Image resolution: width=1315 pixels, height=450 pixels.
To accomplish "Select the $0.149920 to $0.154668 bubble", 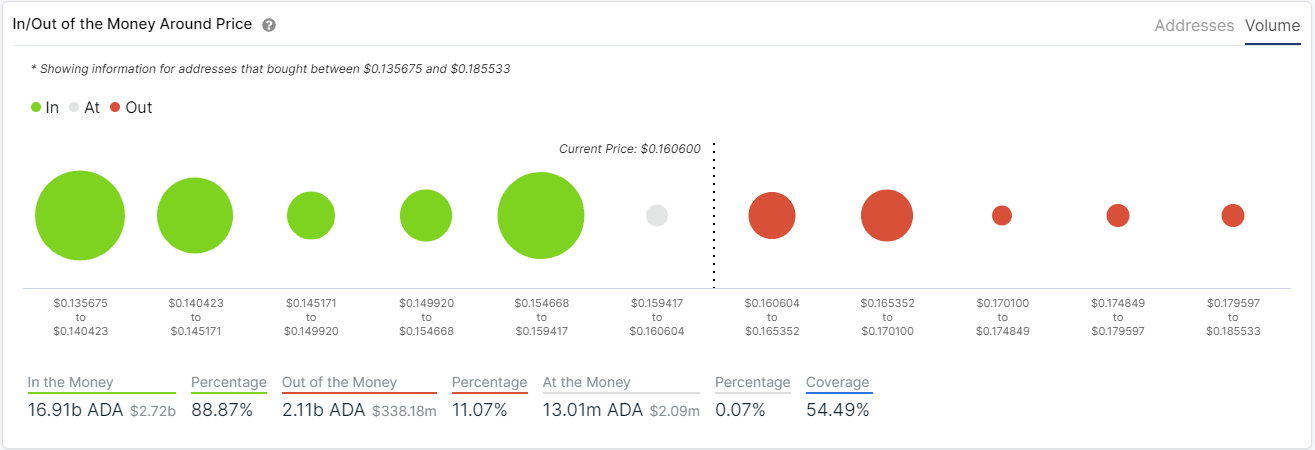I will (426, 216).
